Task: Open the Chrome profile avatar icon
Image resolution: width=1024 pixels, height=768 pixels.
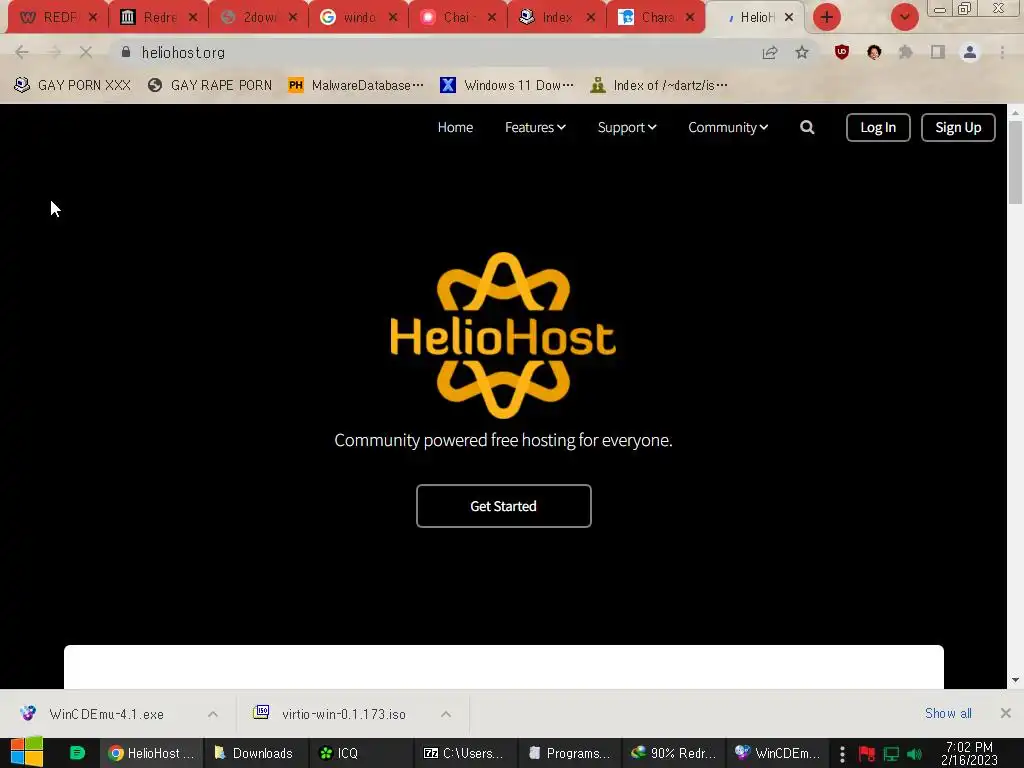Action: point(970,52)
